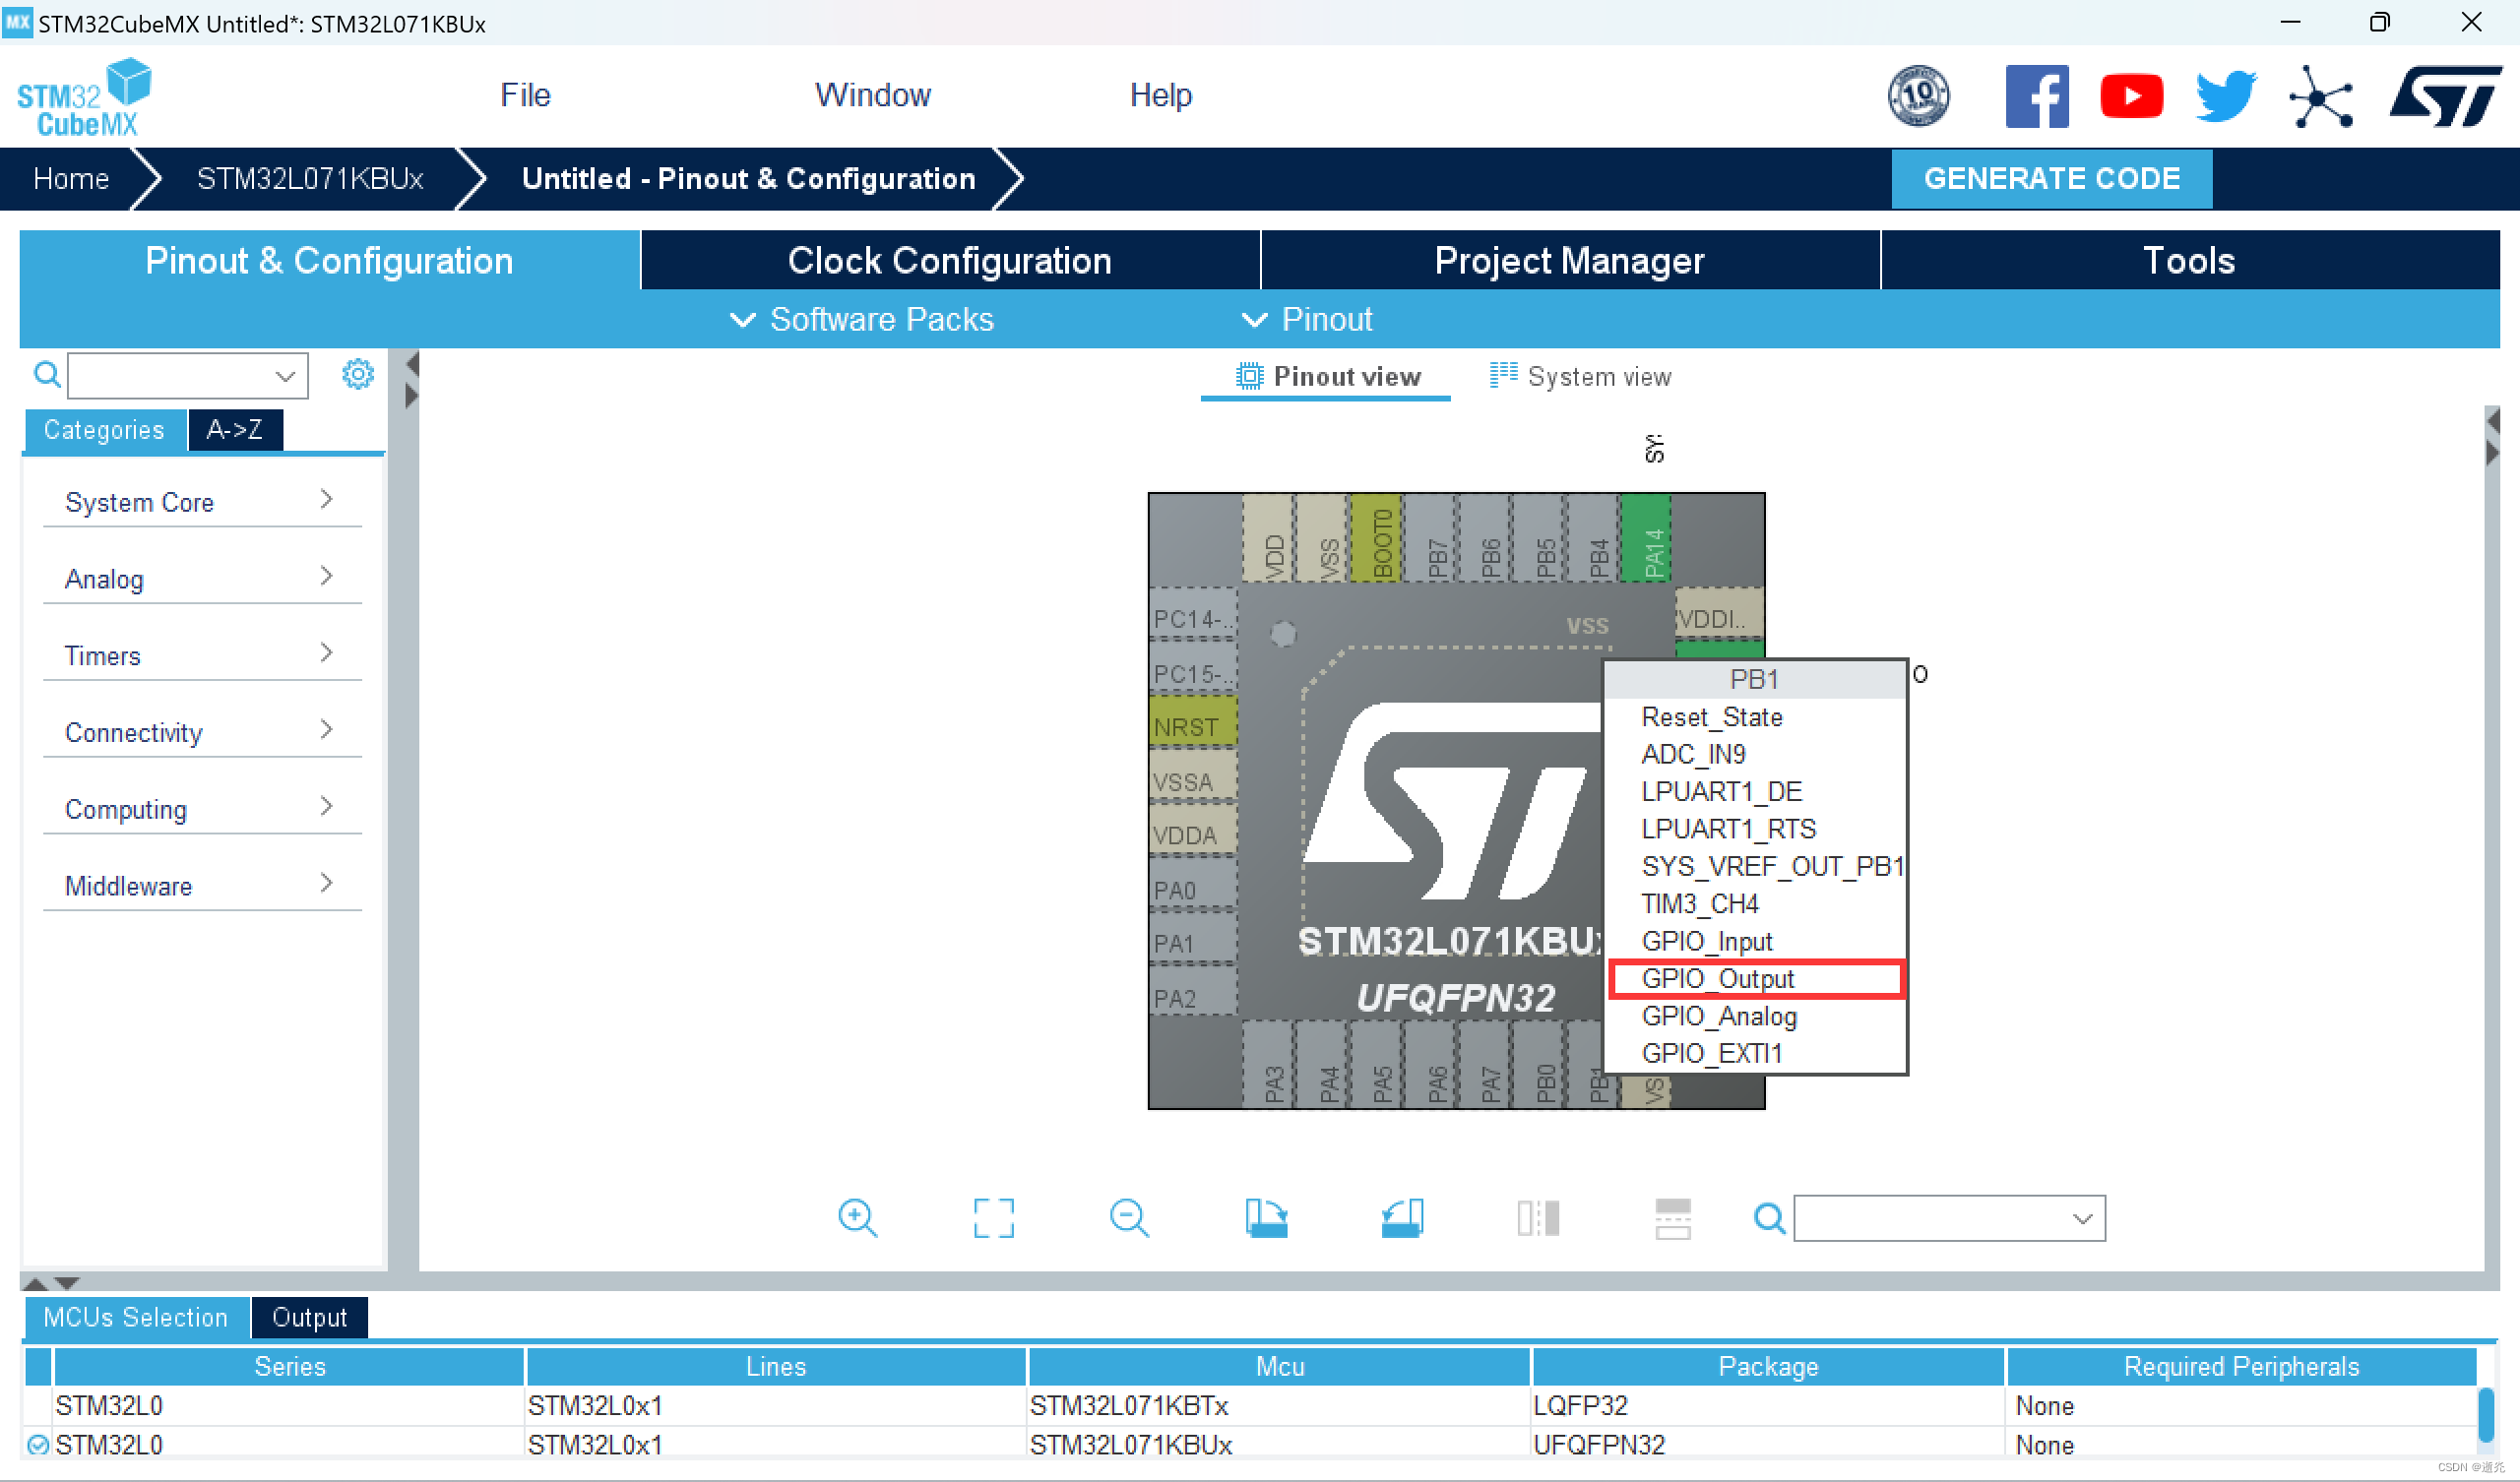Switch to Clock Configuration tab
Image resolution: width=2520 pixels, height=1482 pixels.
[x=949, y=261]
